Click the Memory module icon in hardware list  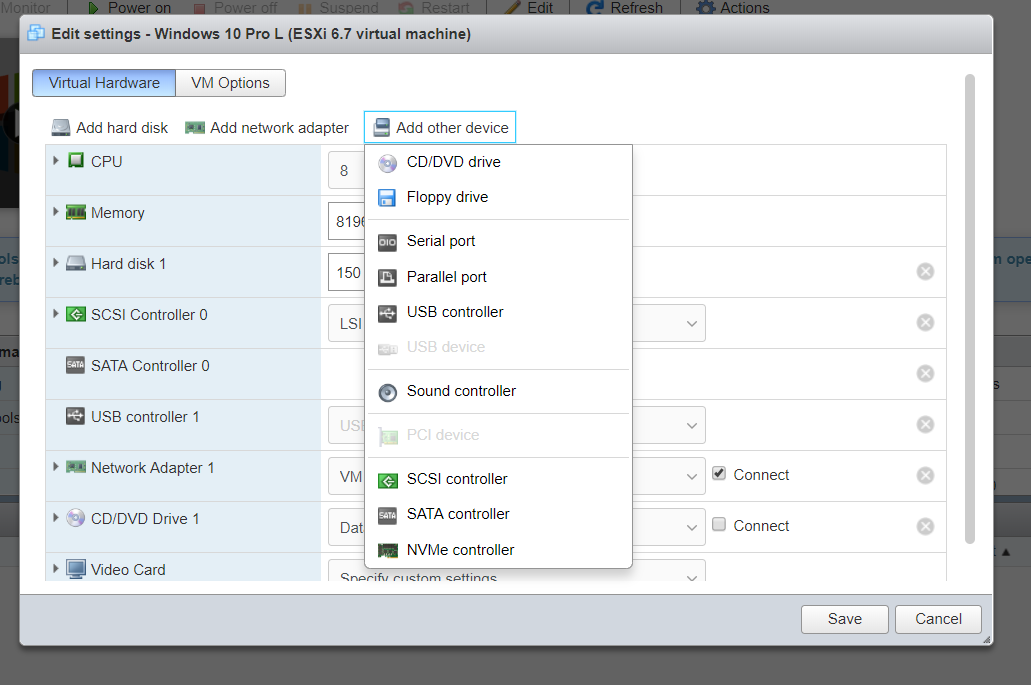(76, 212)
